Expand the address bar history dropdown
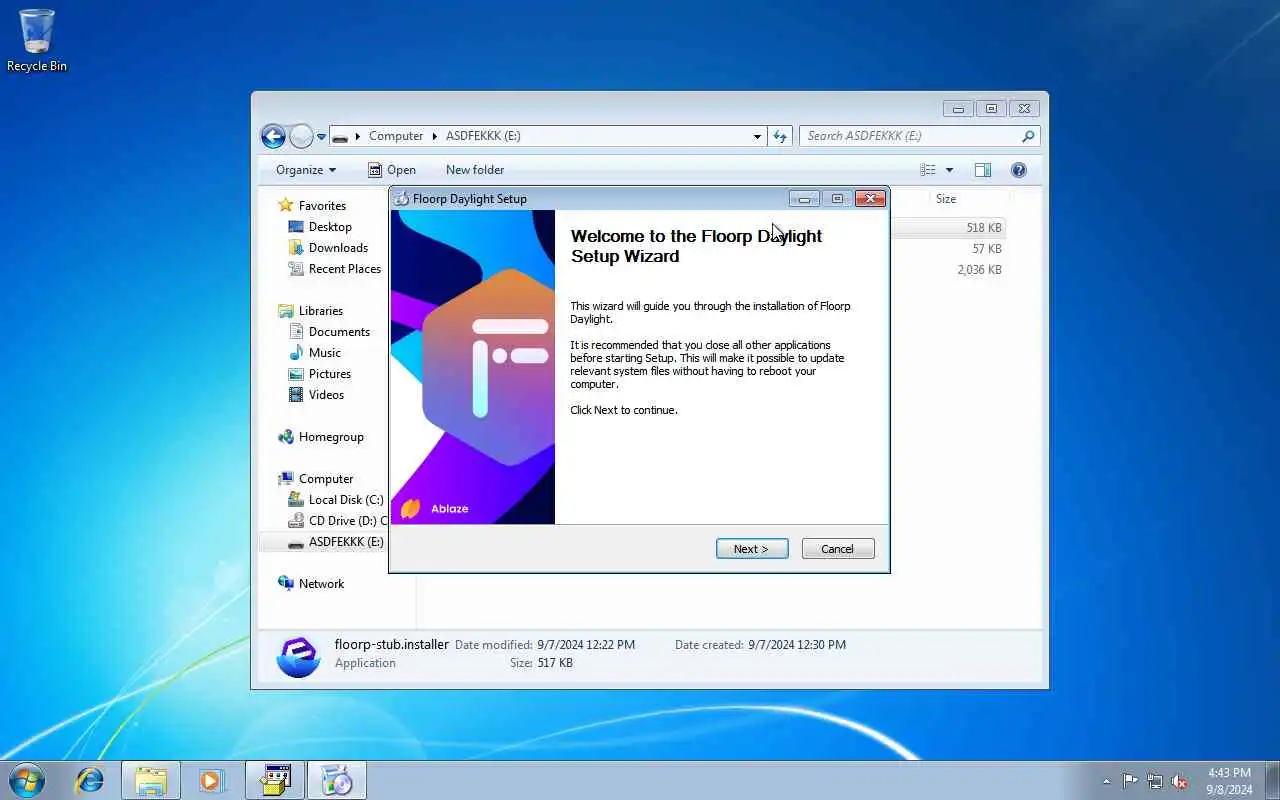Image resolution: width=1280 pixels, height=800 pixels. (x=757, y=136)
